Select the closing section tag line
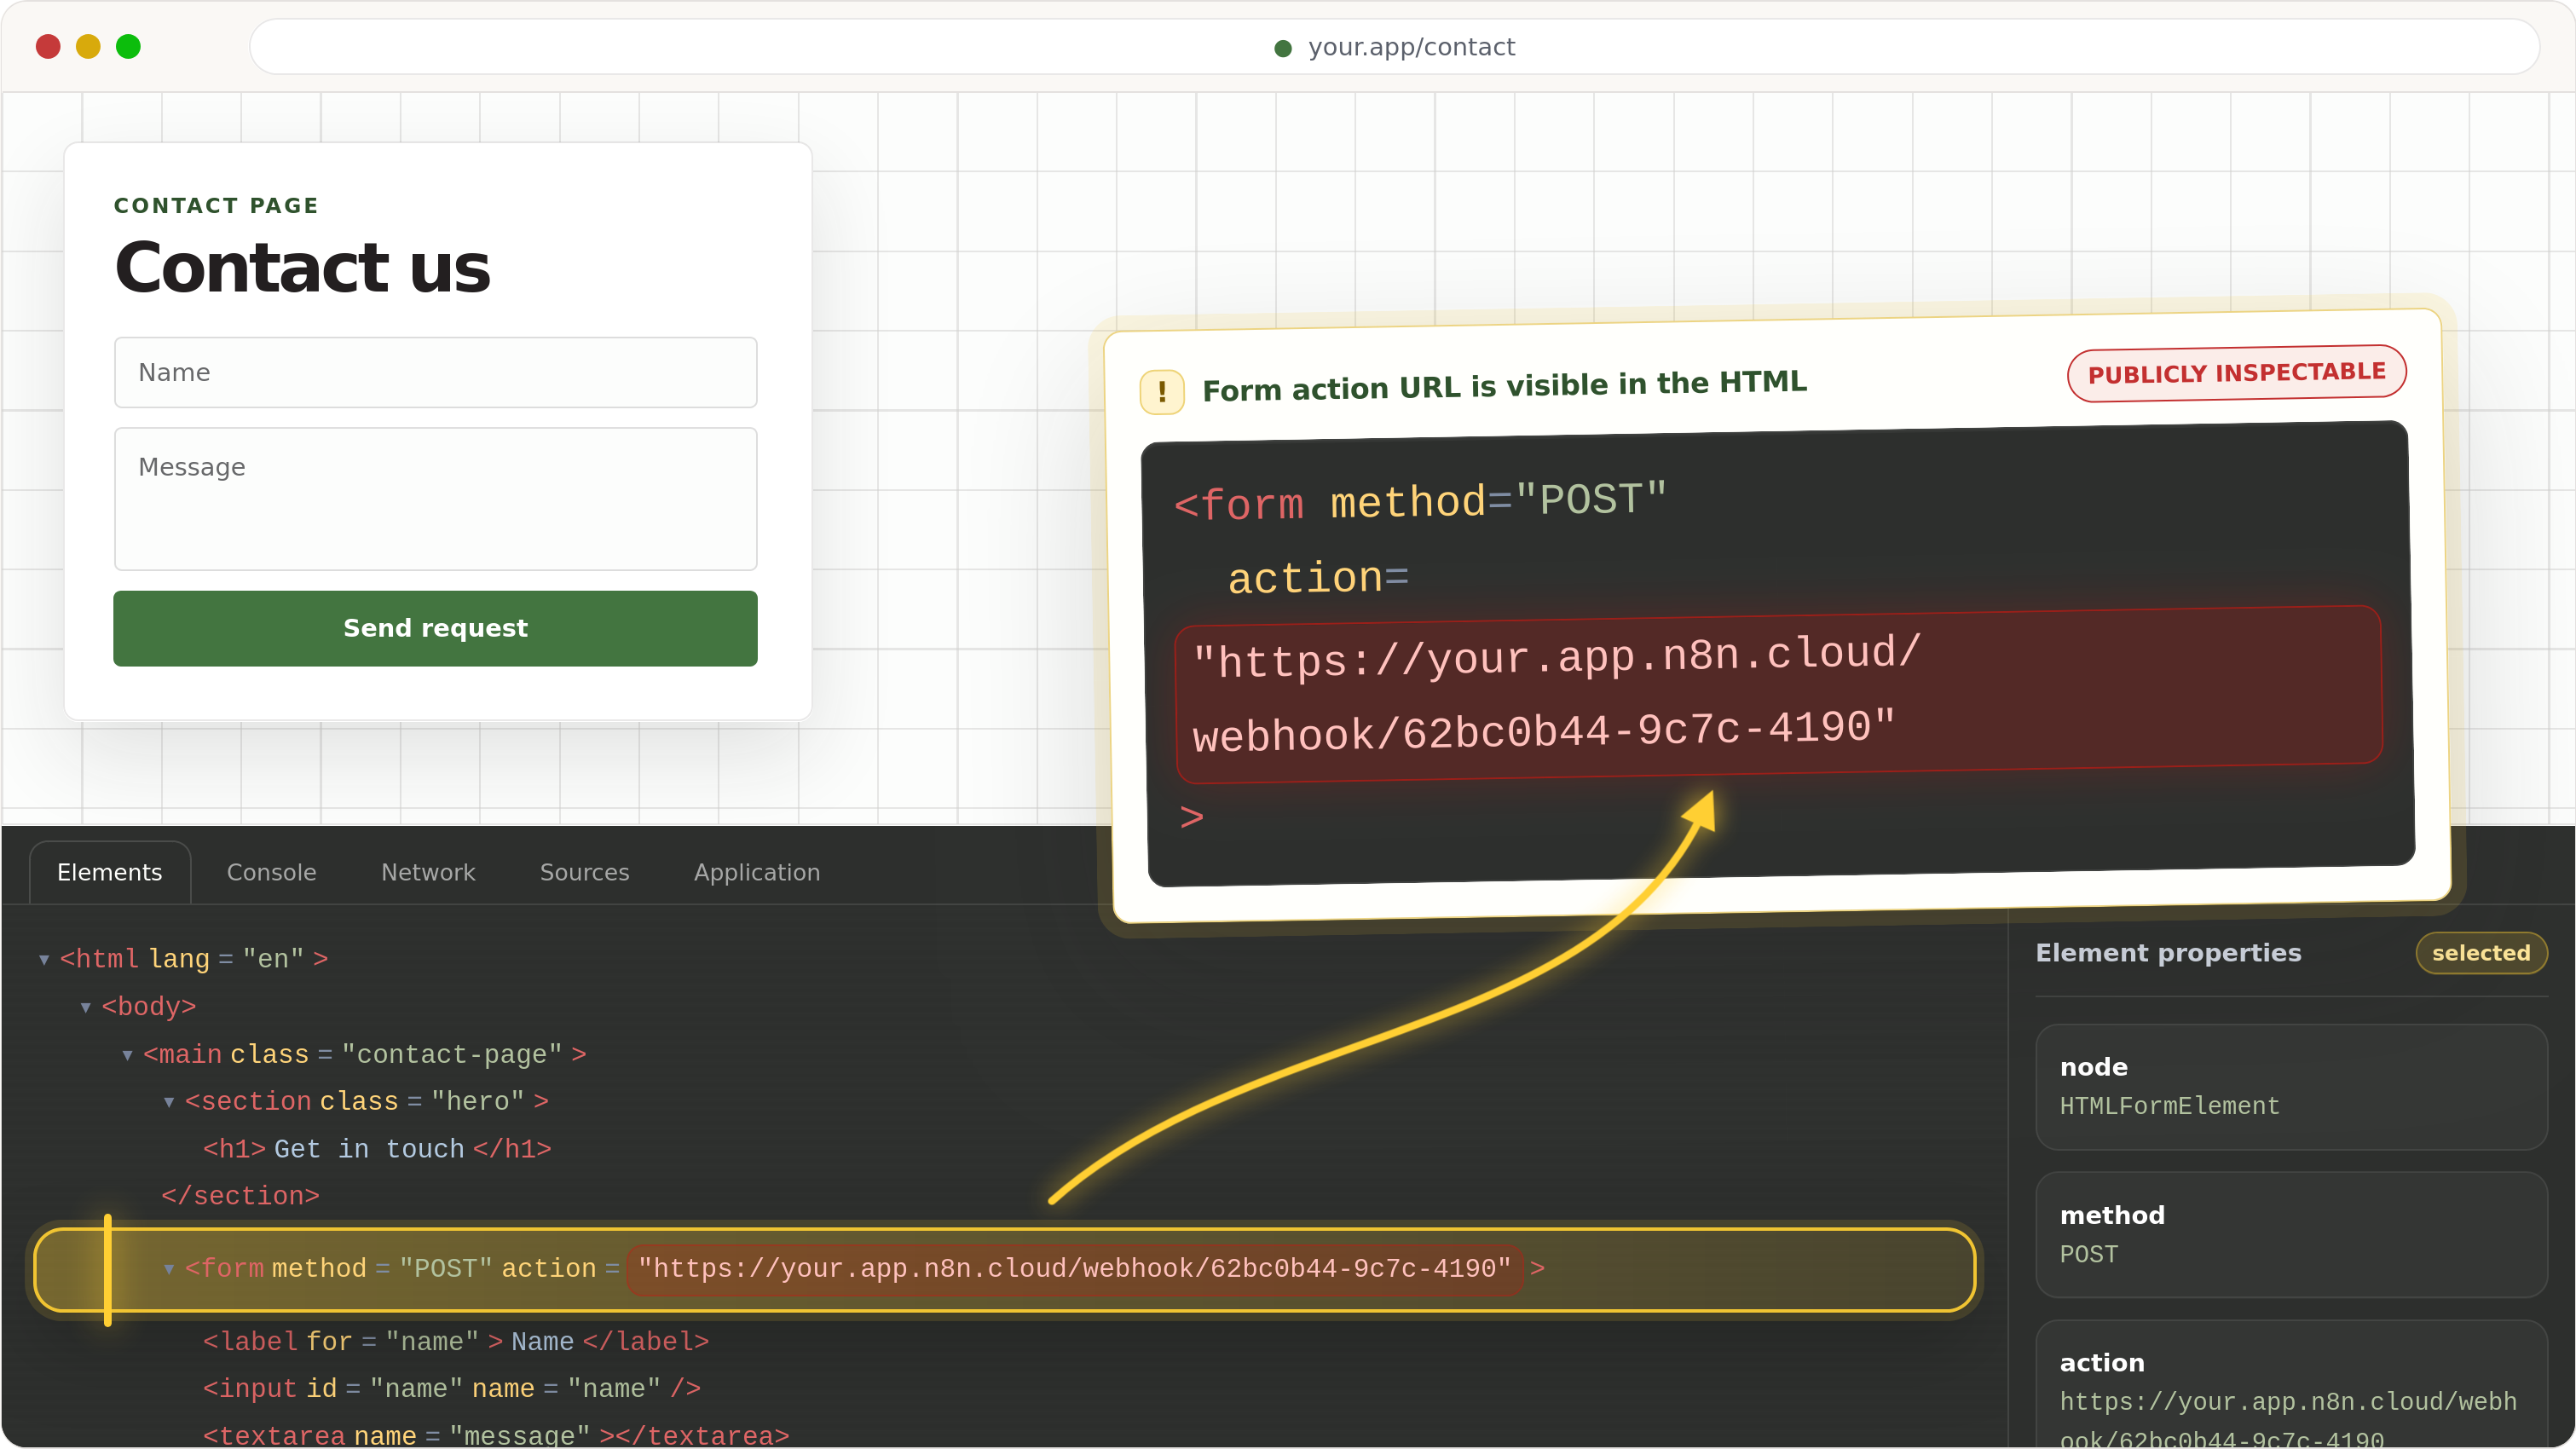Screen dimensions: 2576x1449 [x=240, y=1196]
